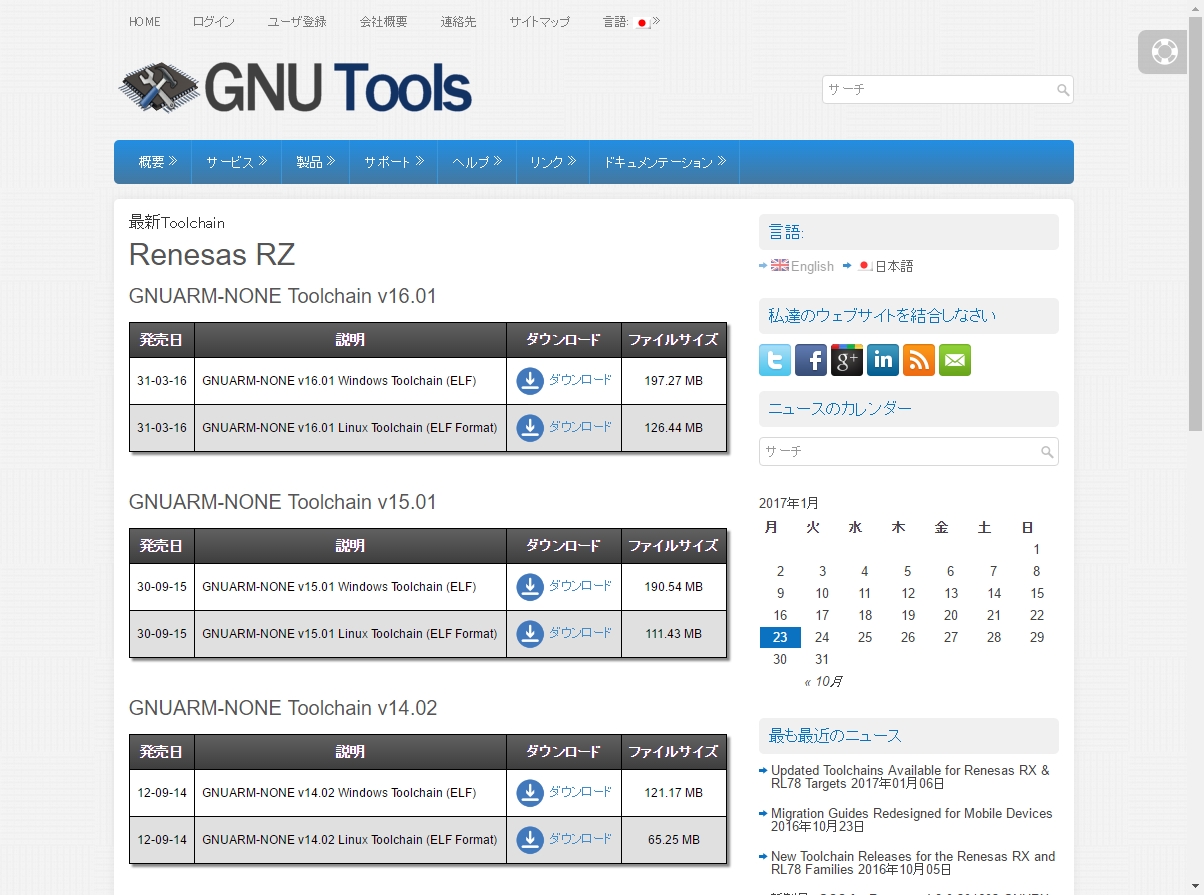1204x895 pixels.
Task: Go to previous month « 10月
Action: 823,682
